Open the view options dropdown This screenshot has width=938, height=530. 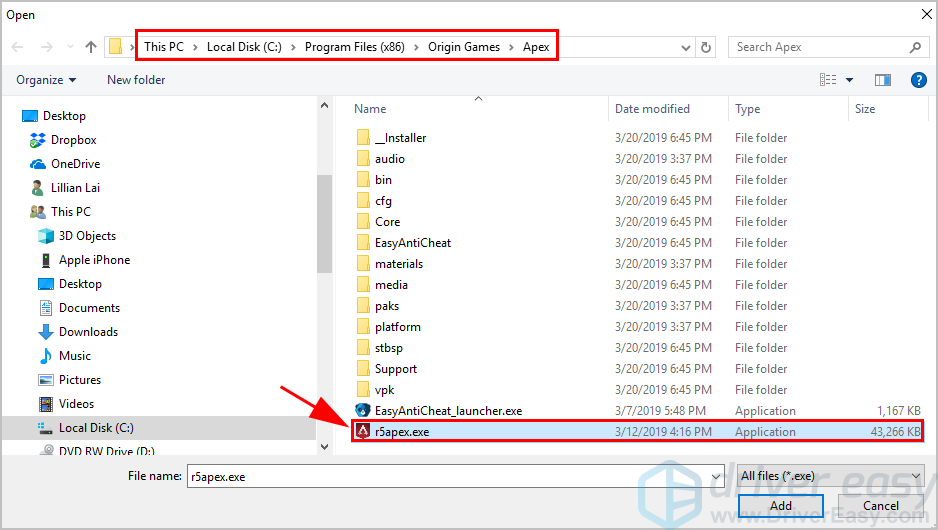pos(850,80)
